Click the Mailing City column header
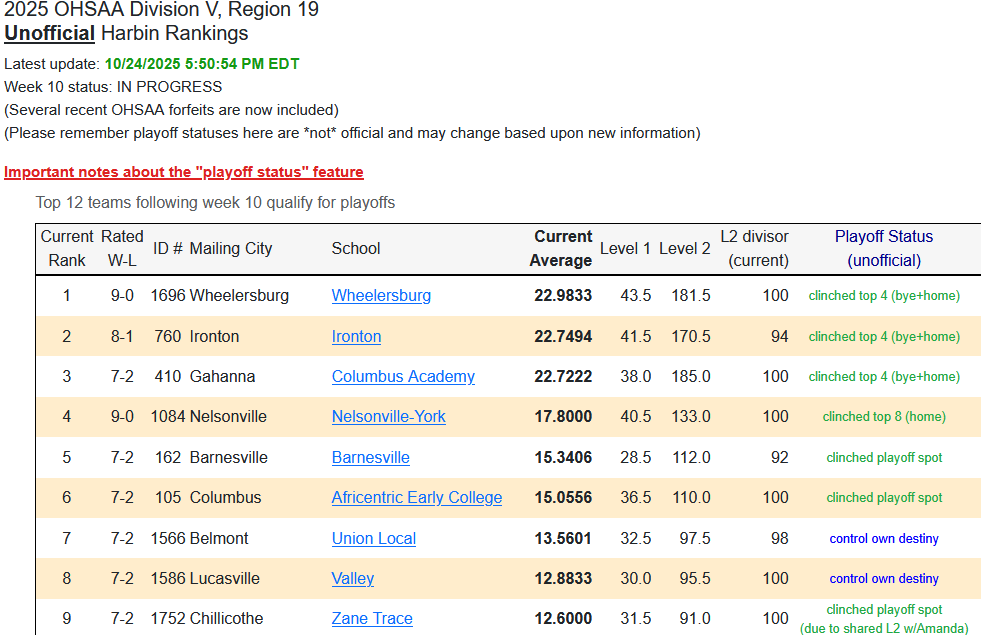The height and width of the screenshot is (635, 981). 230,248
